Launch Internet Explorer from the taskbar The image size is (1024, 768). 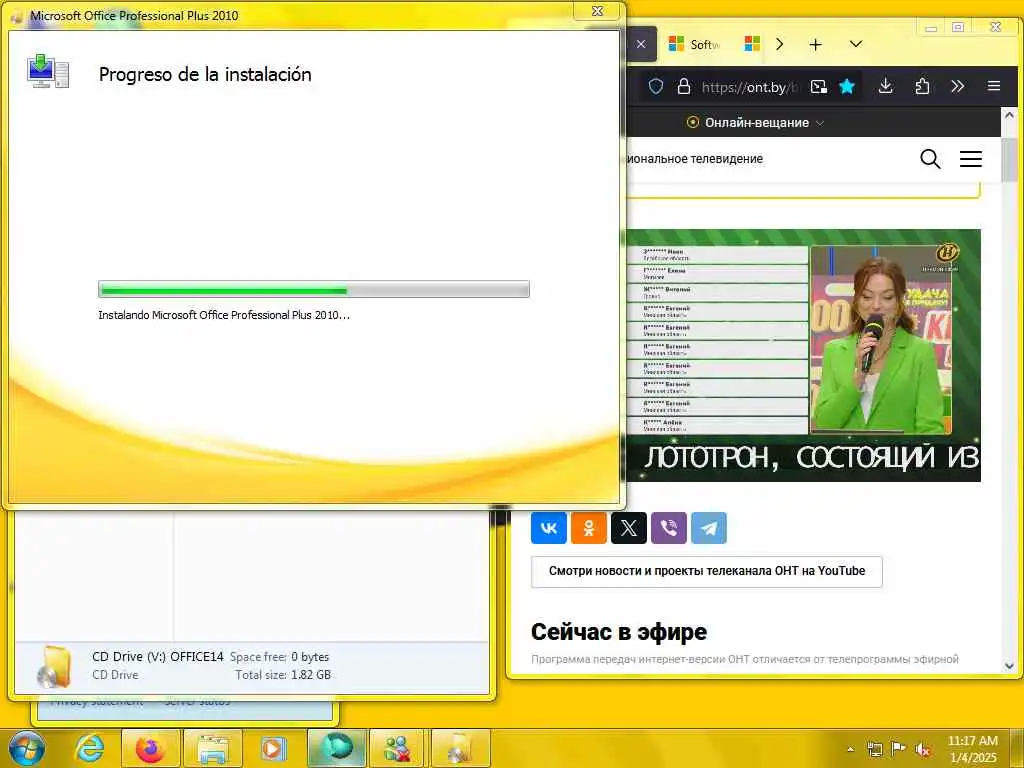point(89,748)
